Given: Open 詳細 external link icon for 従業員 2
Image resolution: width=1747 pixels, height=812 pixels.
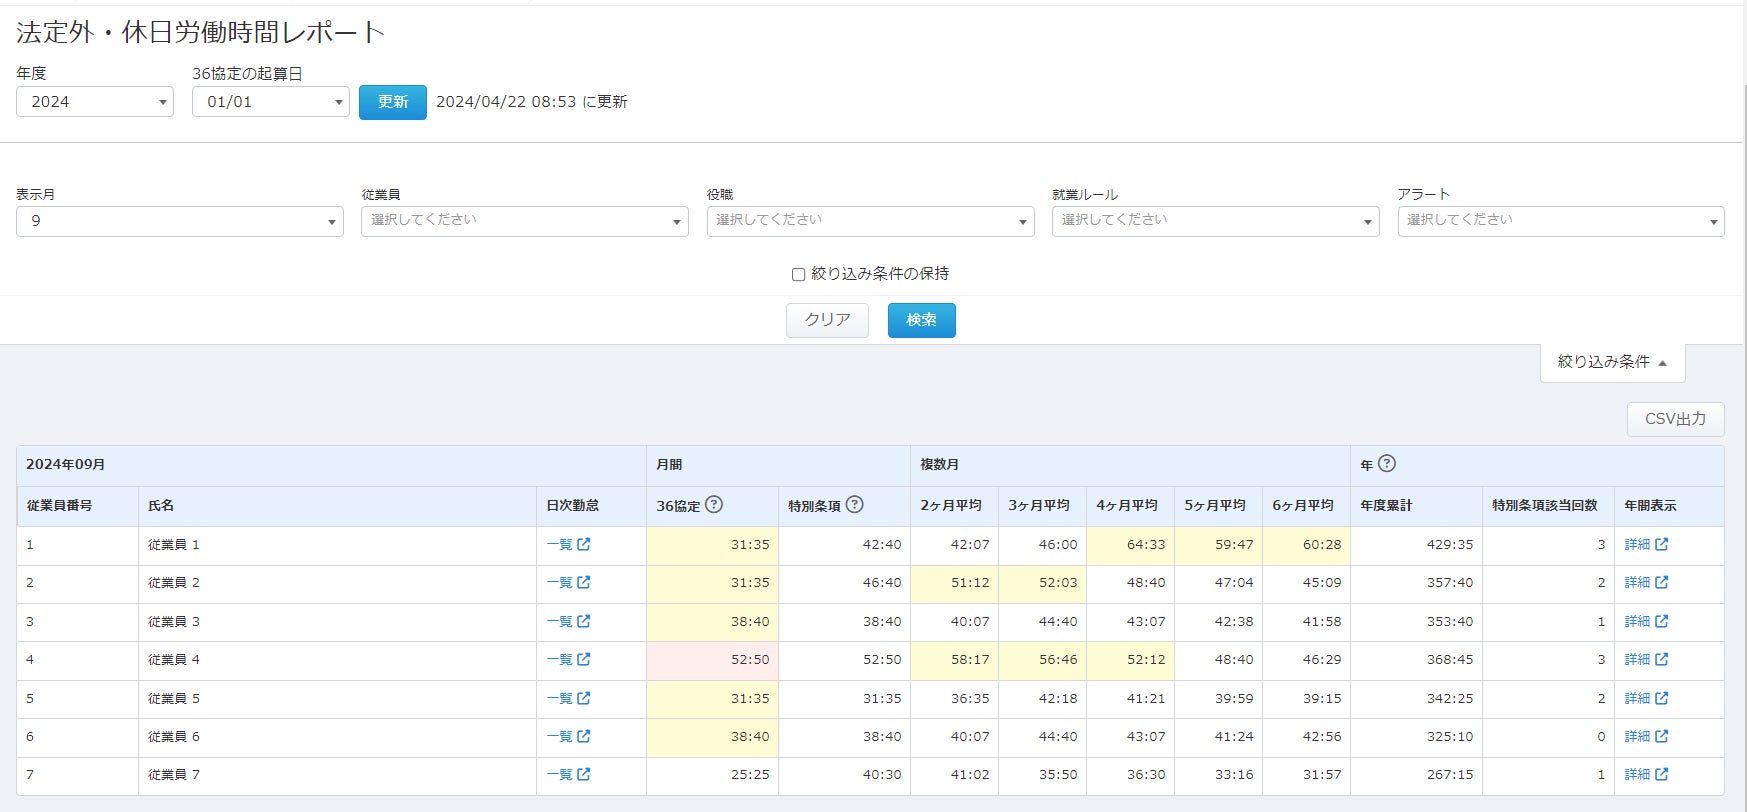Looking at the screenshot, I should [x=1661, y=583].
